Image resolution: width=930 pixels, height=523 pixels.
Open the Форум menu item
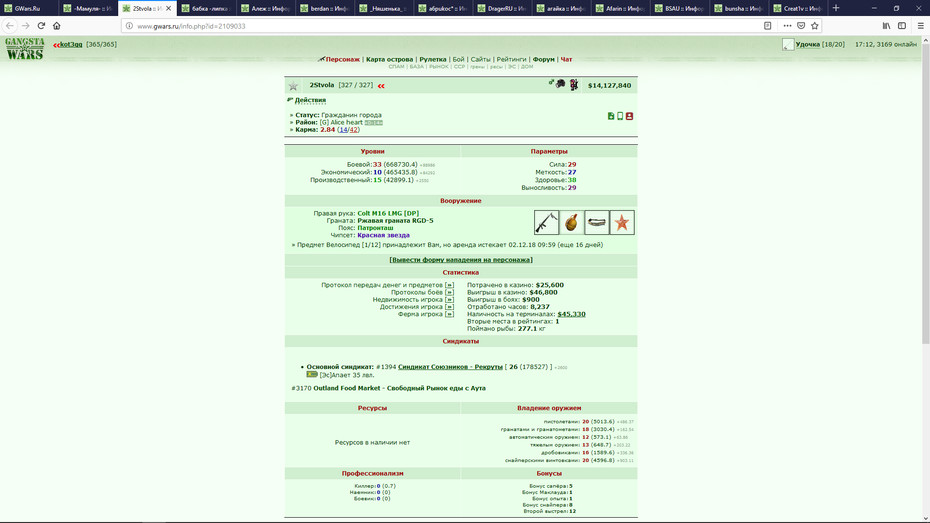pos(543,59)
